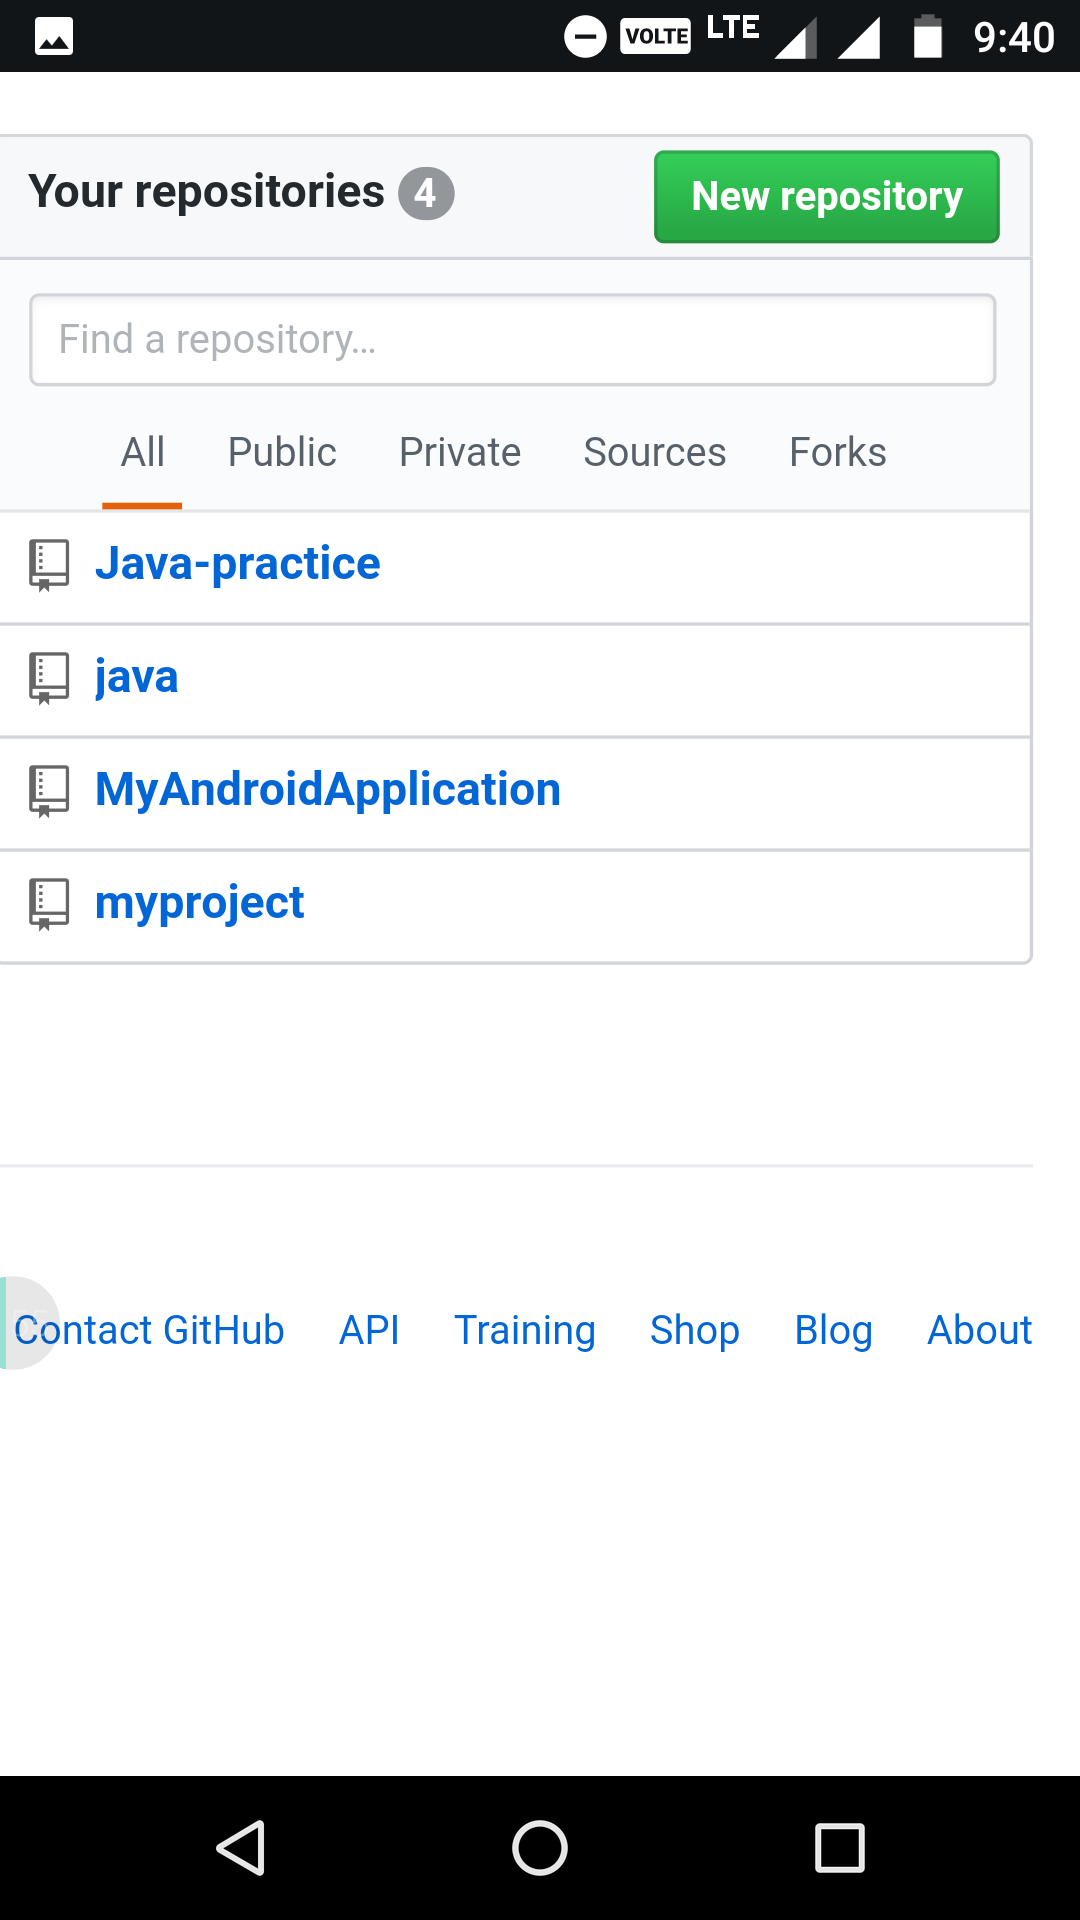Tap the recent apps square button
The width and height of the screenshot is (1080, 1920).
(839, 1847)
